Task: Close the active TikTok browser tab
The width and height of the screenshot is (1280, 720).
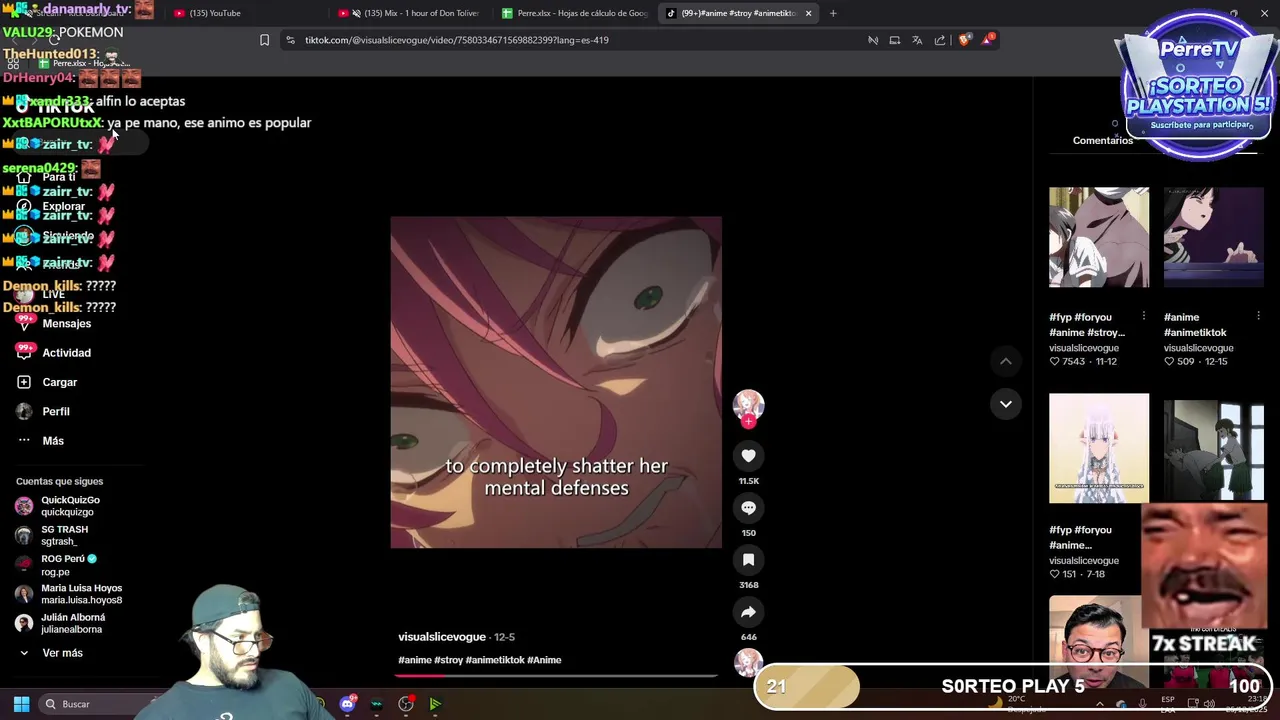Action: [x=808, y=13]
